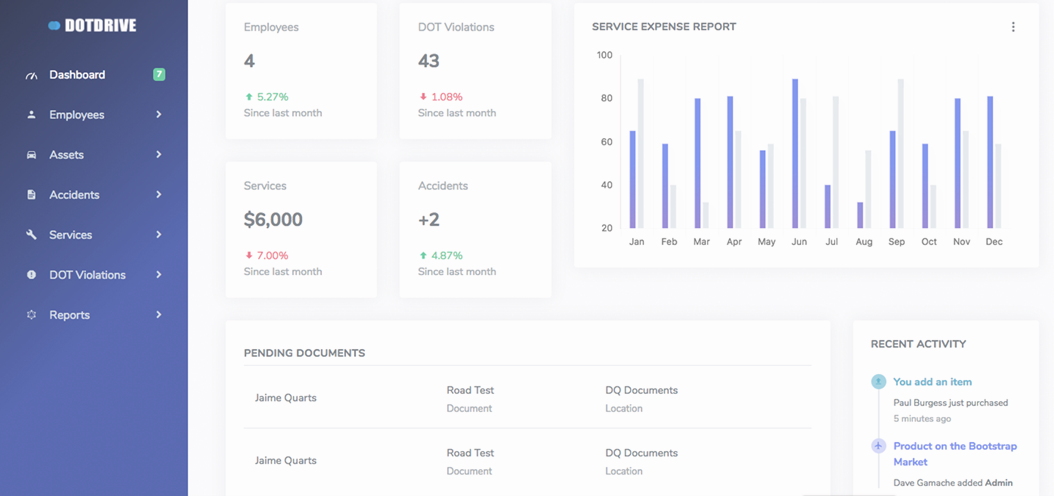
Task: Open 'Product on the Bootstrap Market' link
Action: point(955,454)
